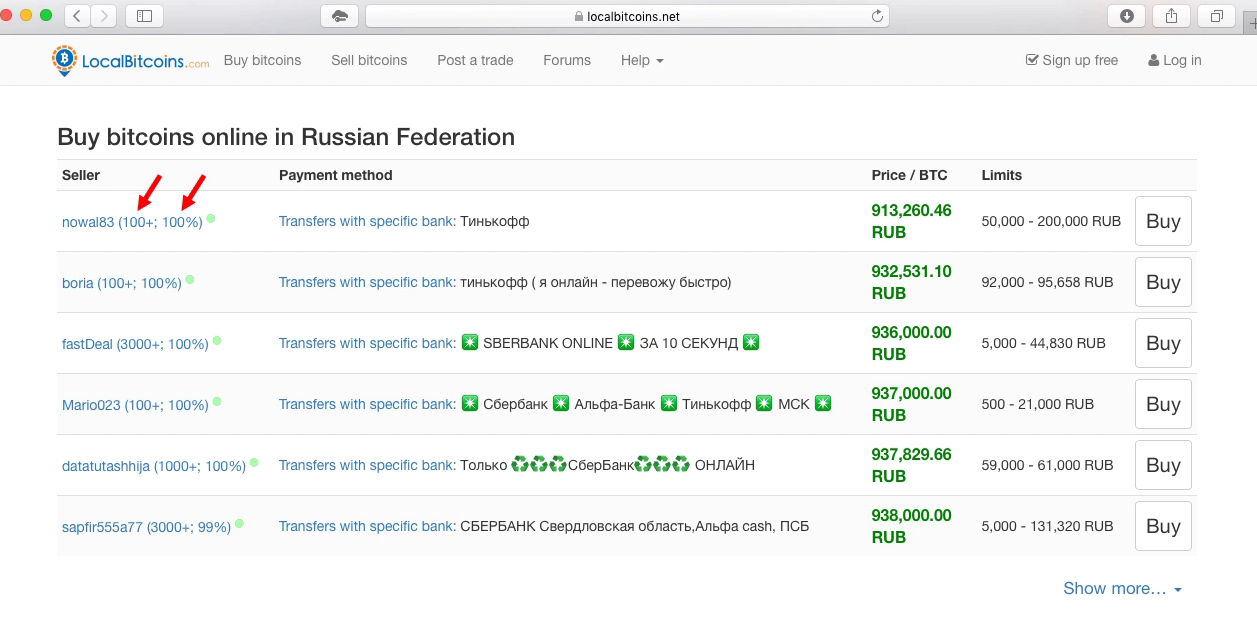1257x617 pixels.
Task: Open seller fastDeal profile link
Action: click(x=87, y=344)
